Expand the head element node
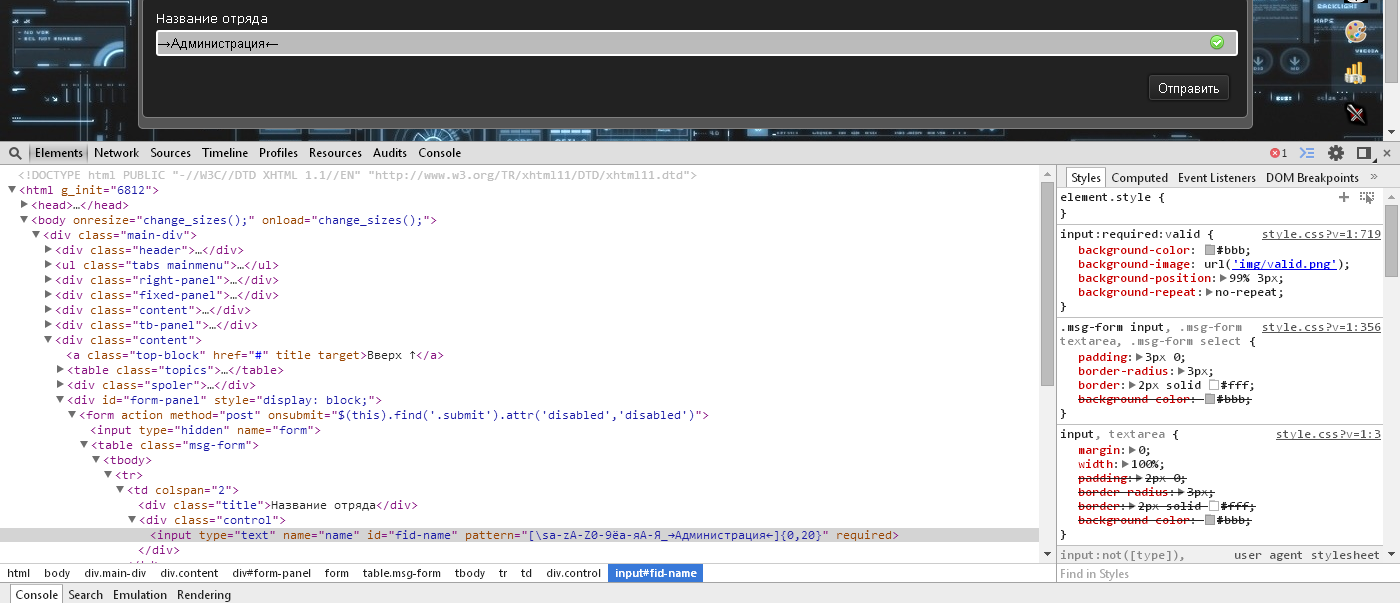This screenshot has height=603, width=1400. click(x=25, y=205)
